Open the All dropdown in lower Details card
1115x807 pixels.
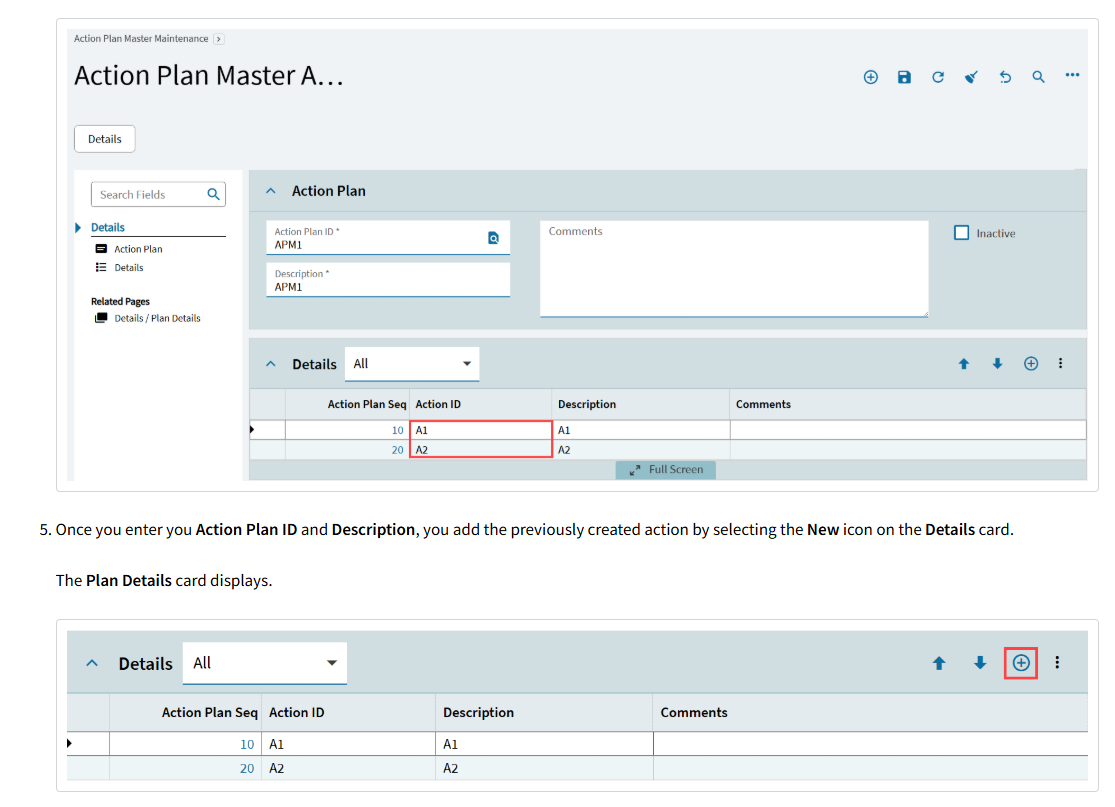click(265, 663)
